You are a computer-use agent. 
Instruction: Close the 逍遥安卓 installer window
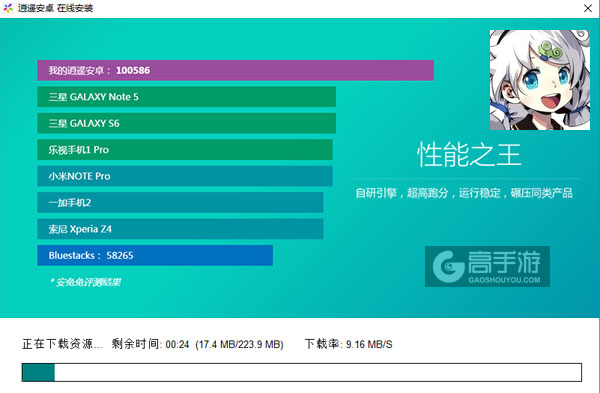point(588,8)
